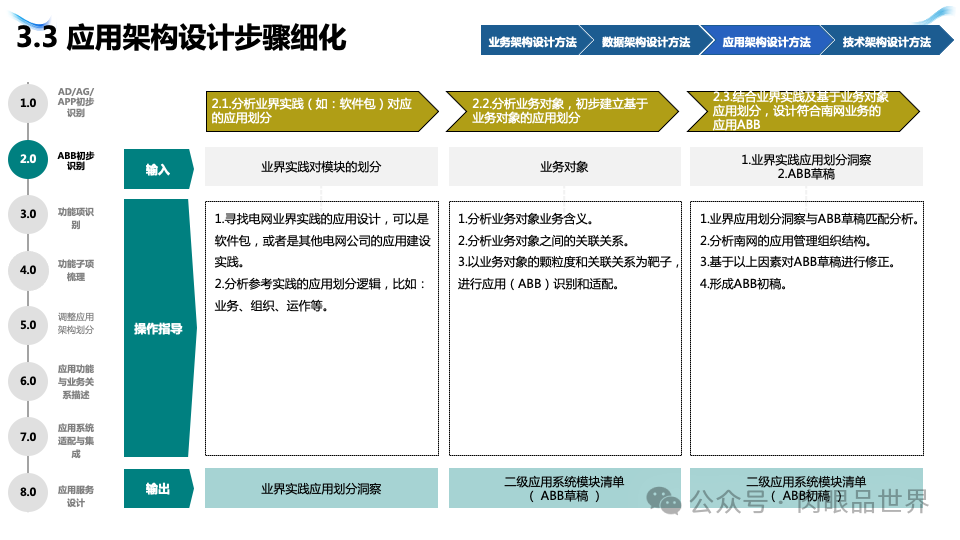This screenshot has height=540, width=960.
Task: Click the 业务对象 input cell
Action: click(x=564, y=167)
